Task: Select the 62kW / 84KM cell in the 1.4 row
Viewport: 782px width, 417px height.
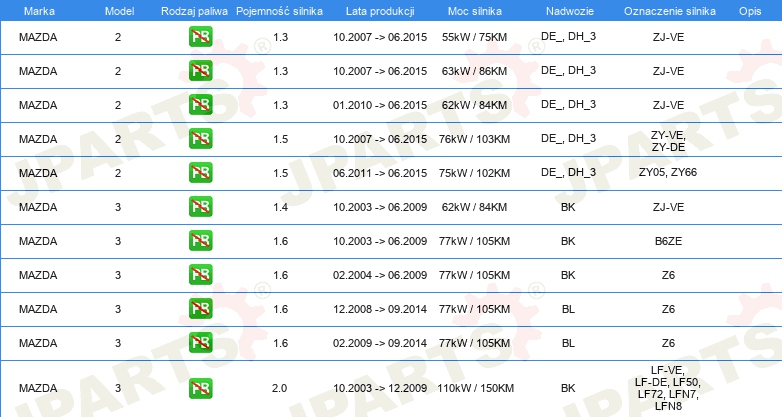Action: click(x=474, y=207)
